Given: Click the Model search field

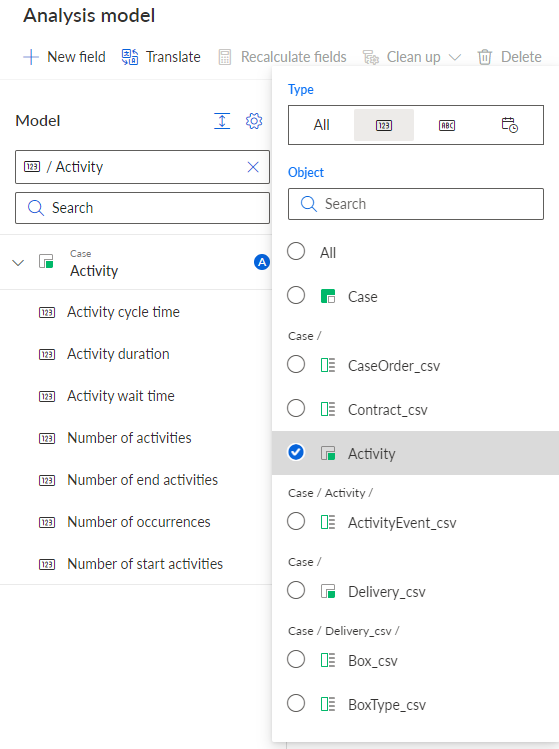Looking at the screenshot, I should pos(142,208).
